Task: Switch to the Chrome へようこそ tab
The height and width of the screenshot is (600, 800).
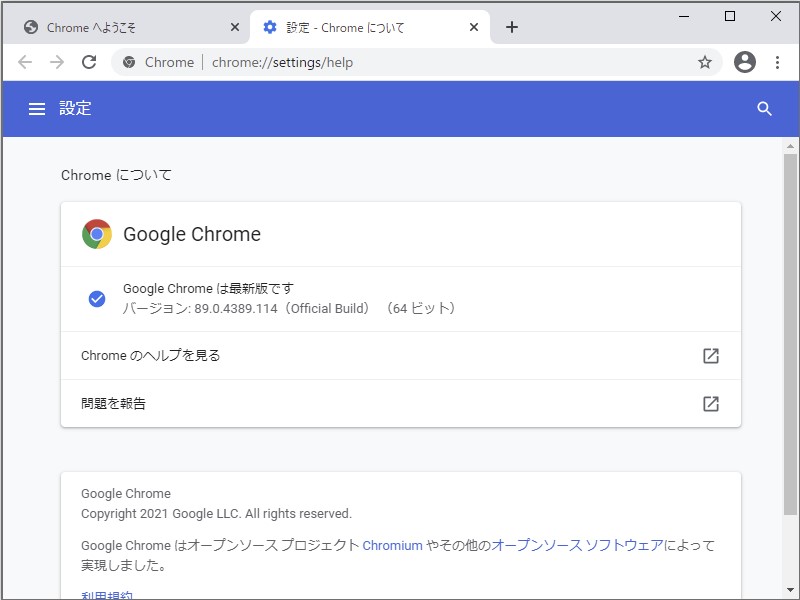Action: (x=120, y=27)
